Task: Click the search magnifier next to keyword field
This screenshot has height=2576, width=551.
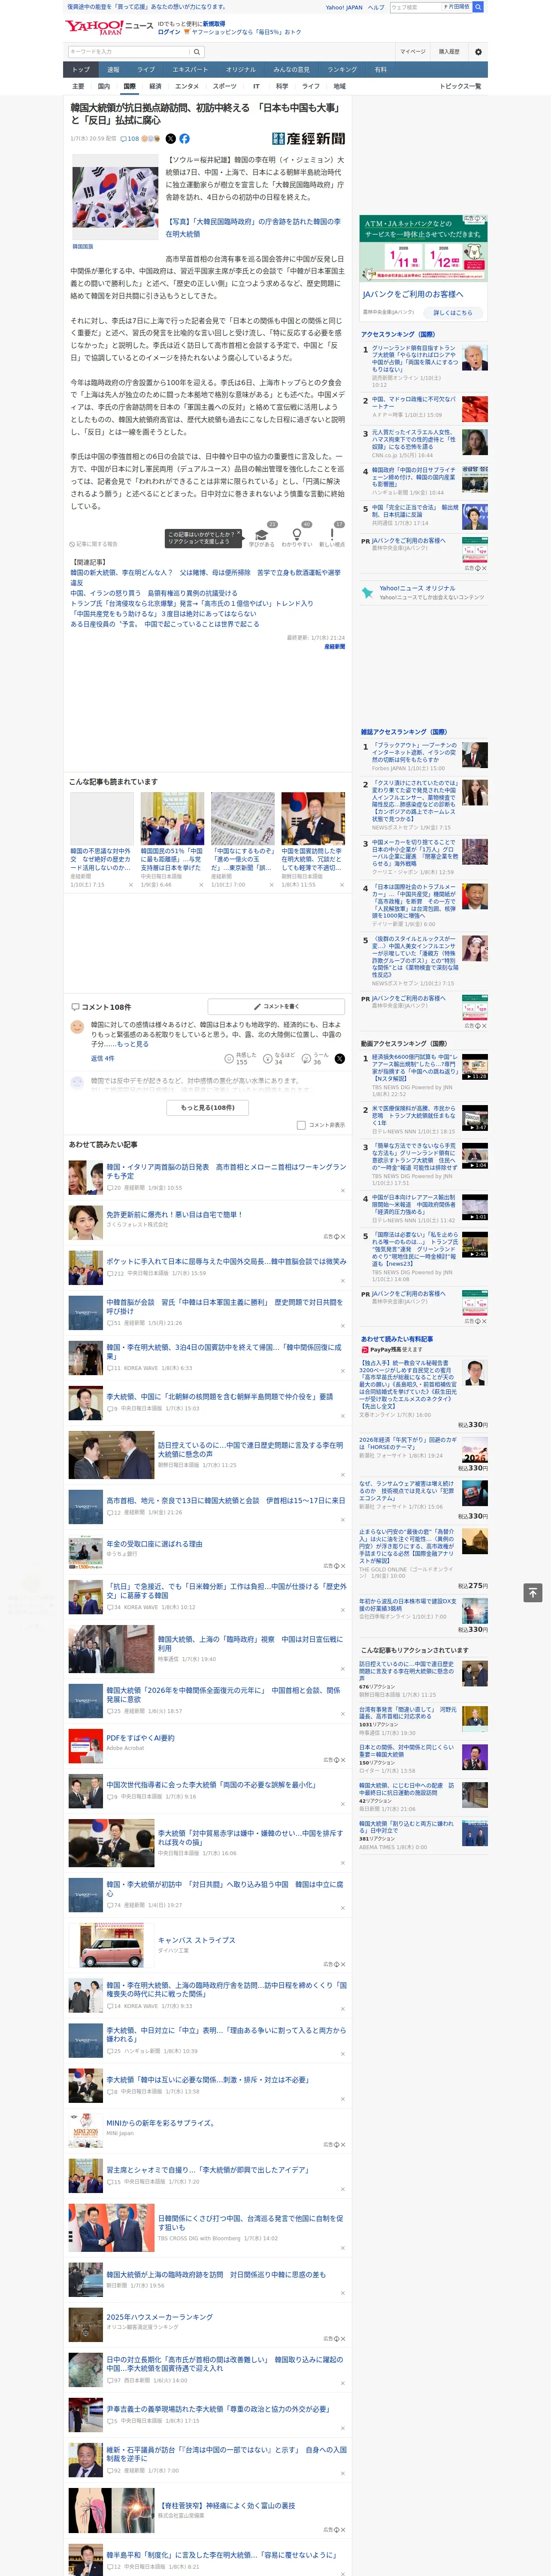Action: [x=197, y=51]
